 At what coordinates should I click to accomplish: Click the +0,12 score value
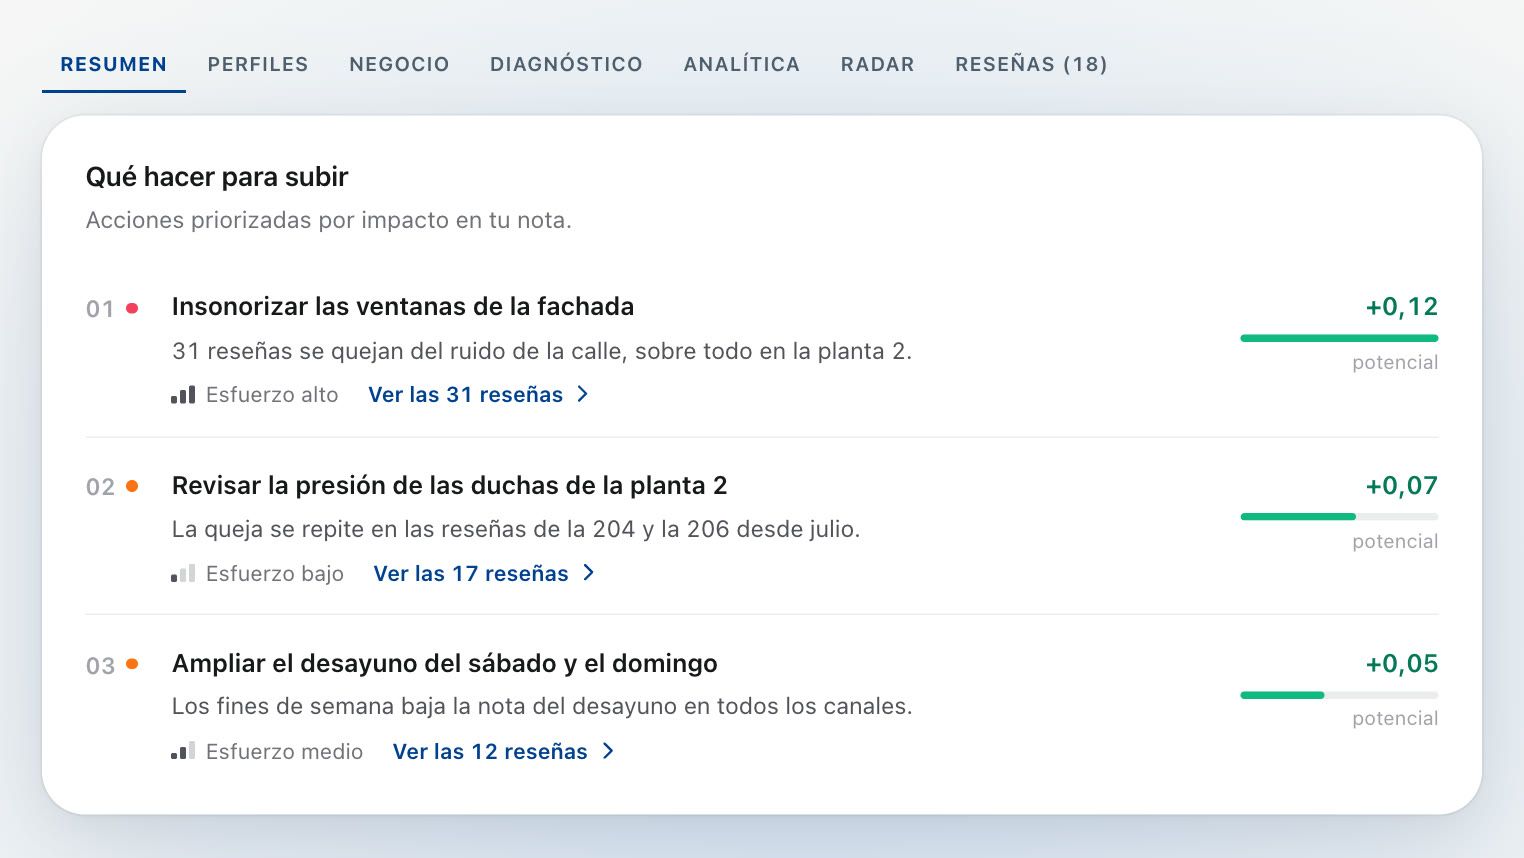pyautogui.click(x=1402, y=307)
